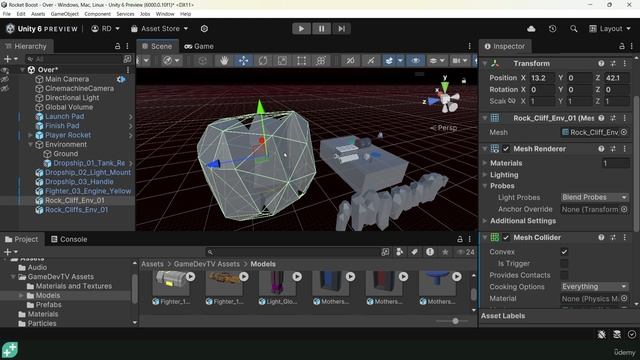
Task: Open the Asset Store dropdown
Action: [x=160, y=29]
